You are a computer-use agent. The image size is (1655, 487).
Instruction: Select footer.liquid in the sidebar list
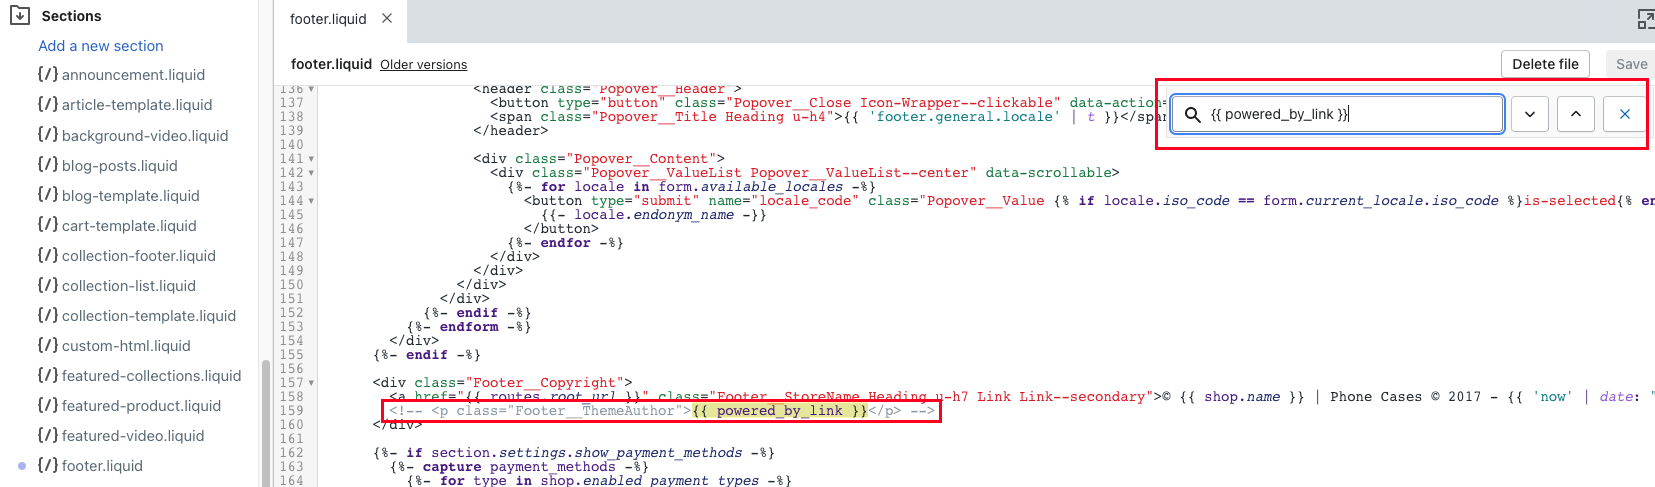click(102, 466)
